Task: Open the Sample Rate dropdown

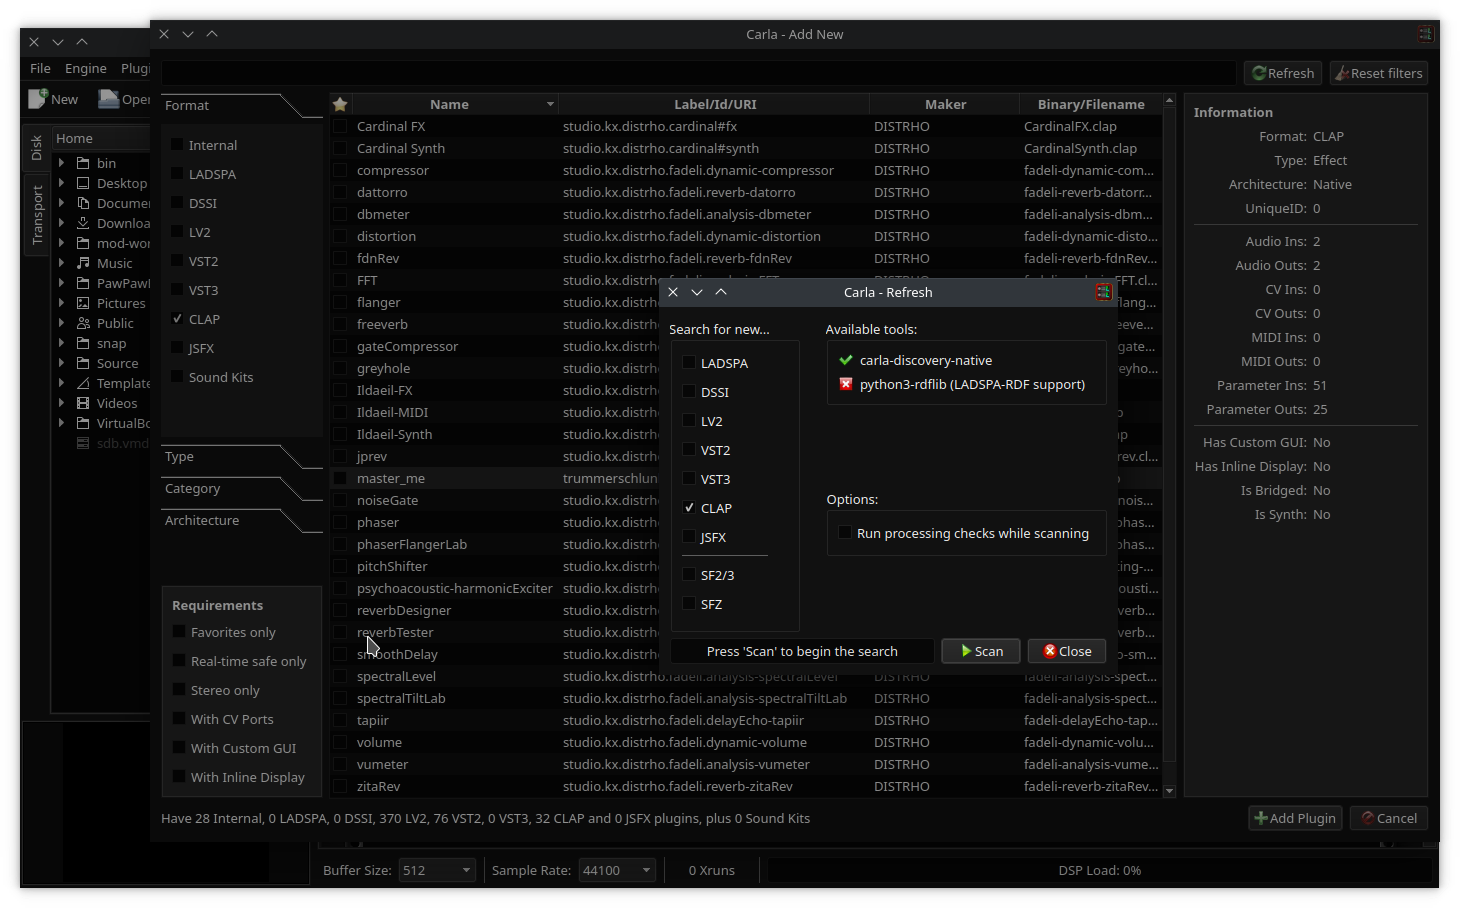Action: 617,870
